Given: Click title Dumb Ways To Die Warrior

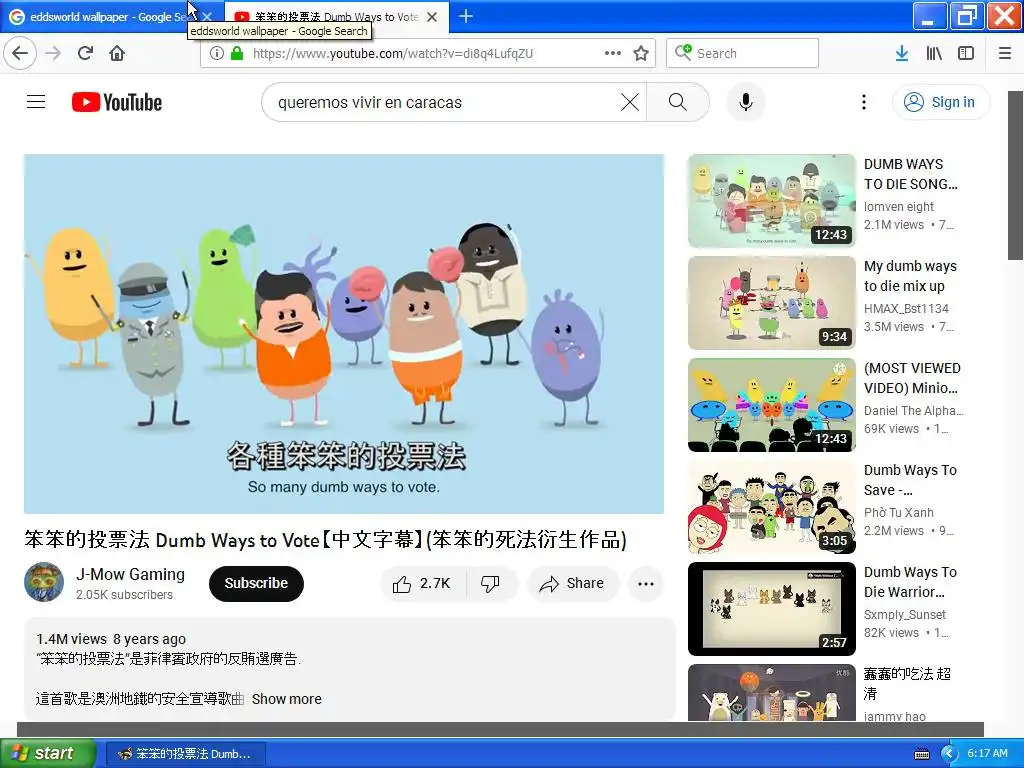Looking at the screenshot, I should click(x=910, y=581).
